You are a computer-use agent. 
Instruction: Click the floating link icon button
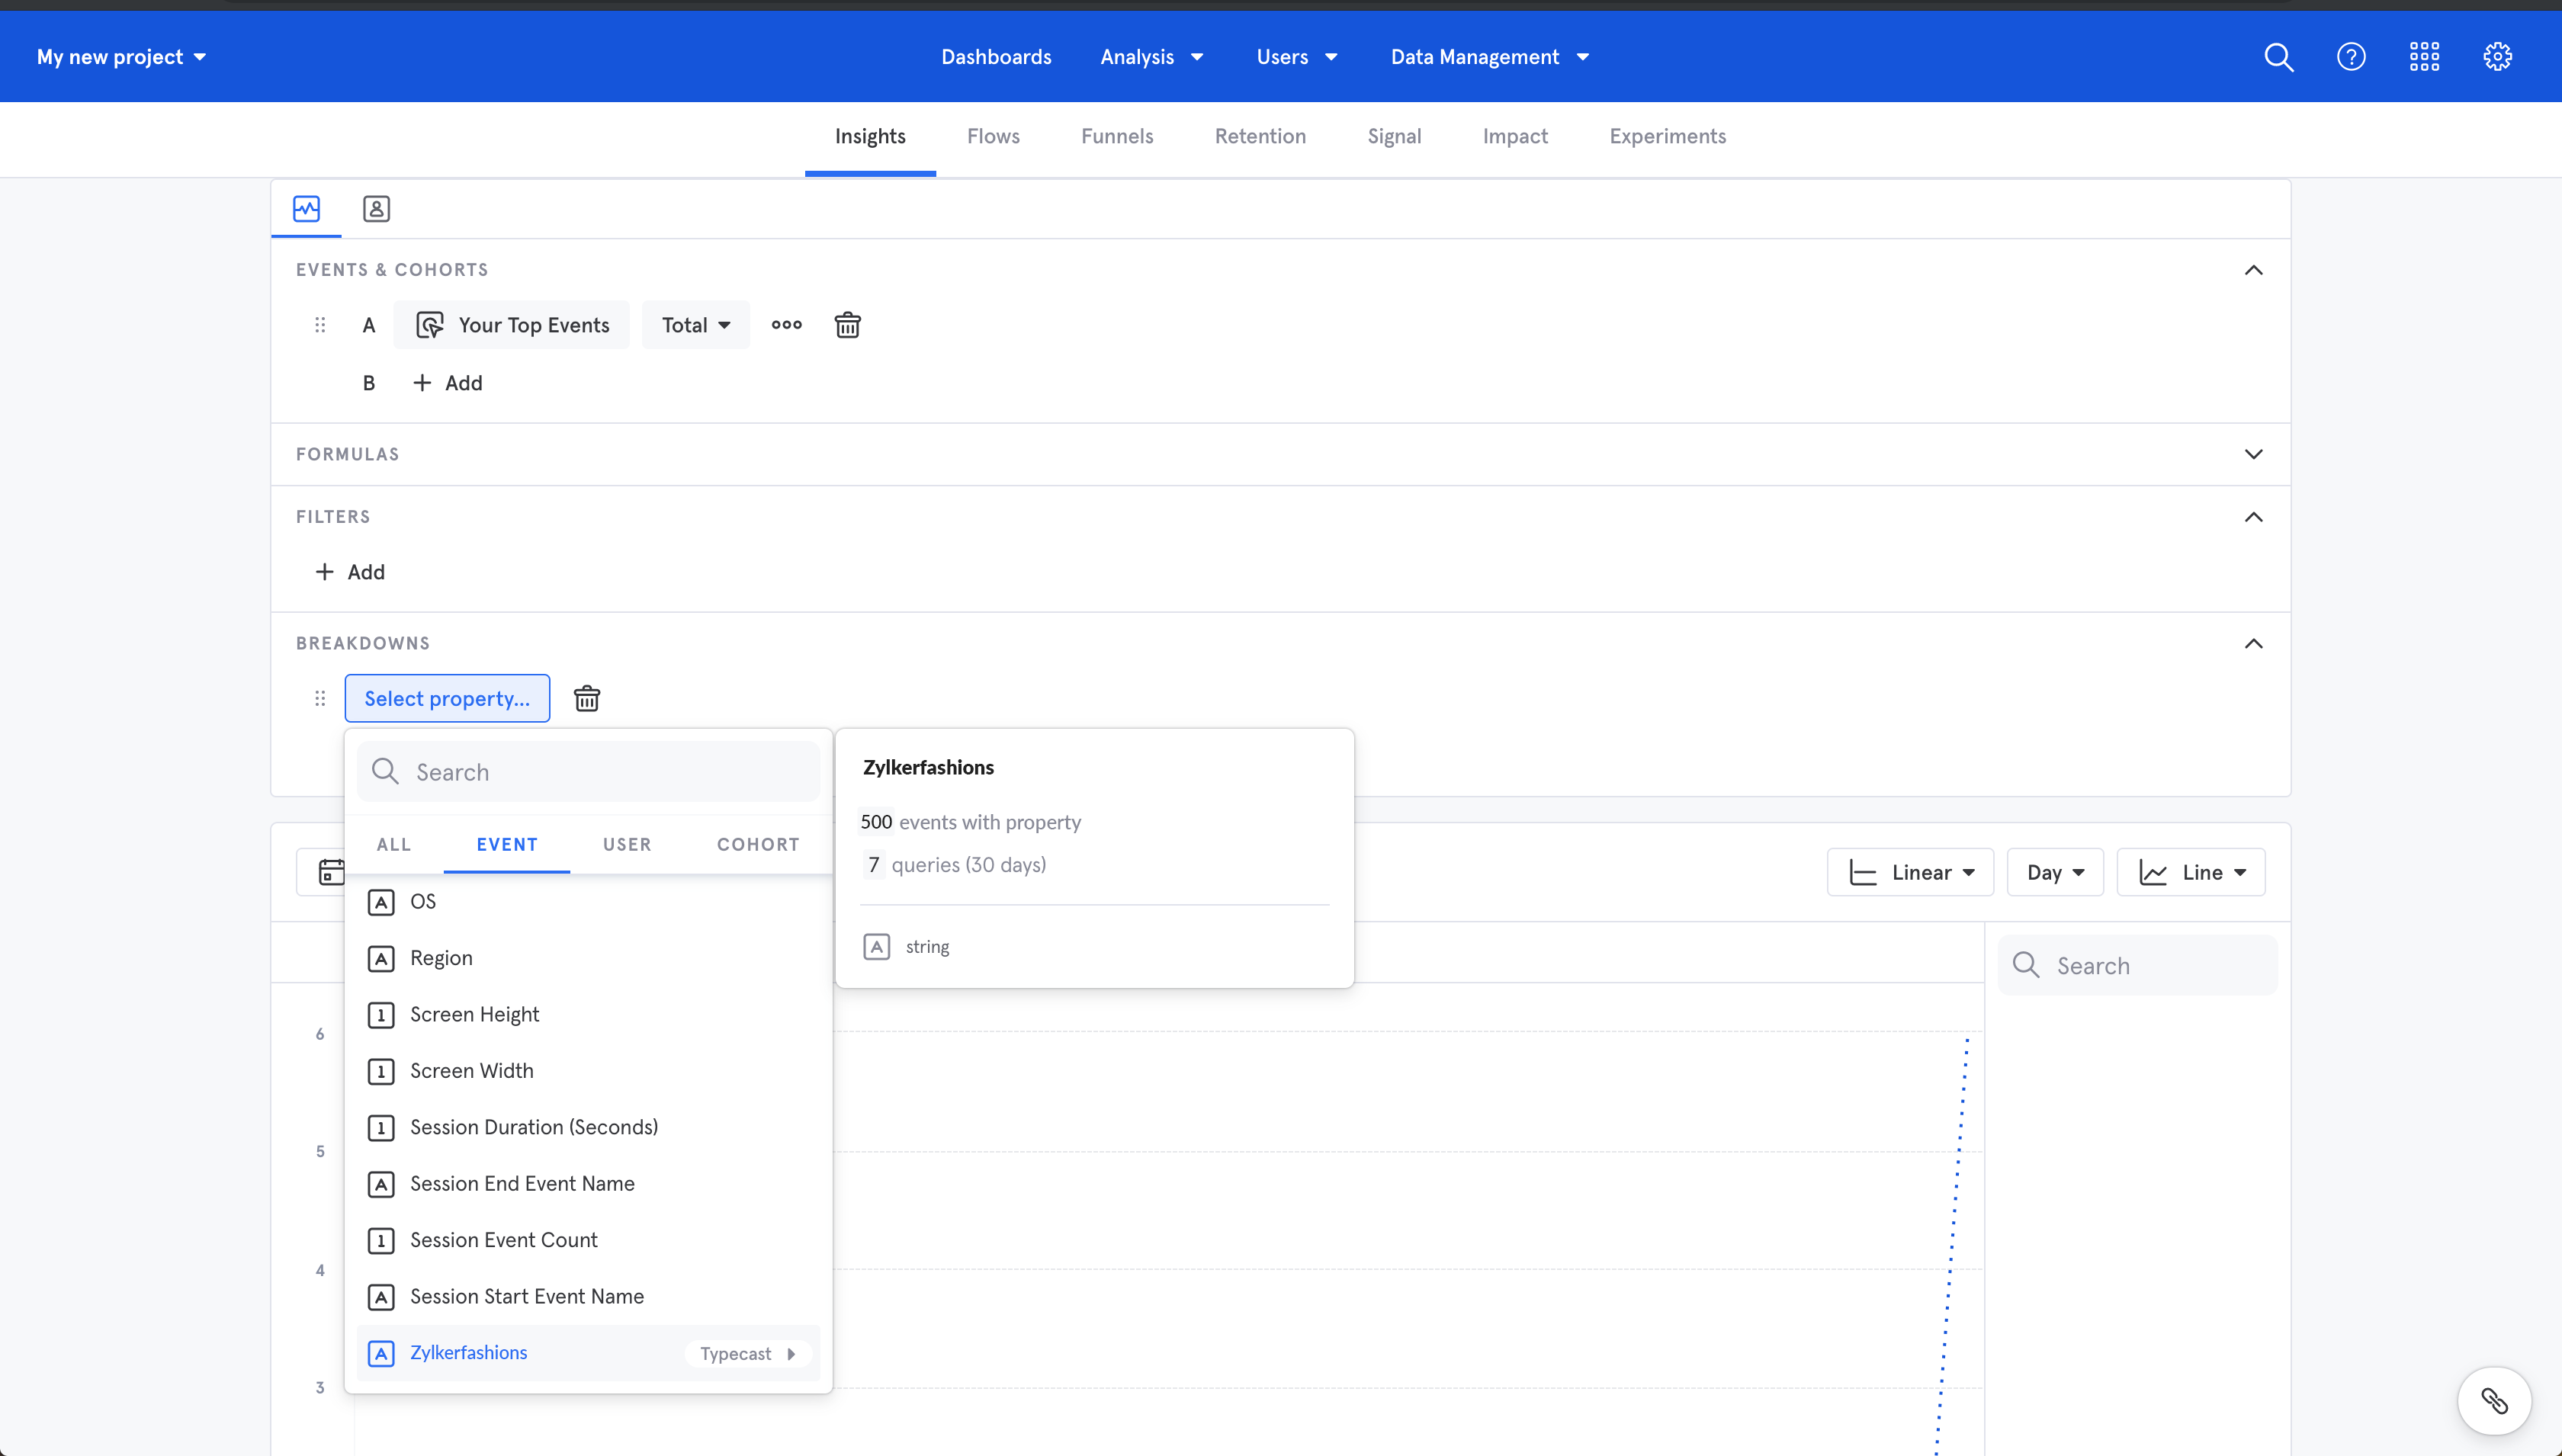(x=2494, y=1400)
